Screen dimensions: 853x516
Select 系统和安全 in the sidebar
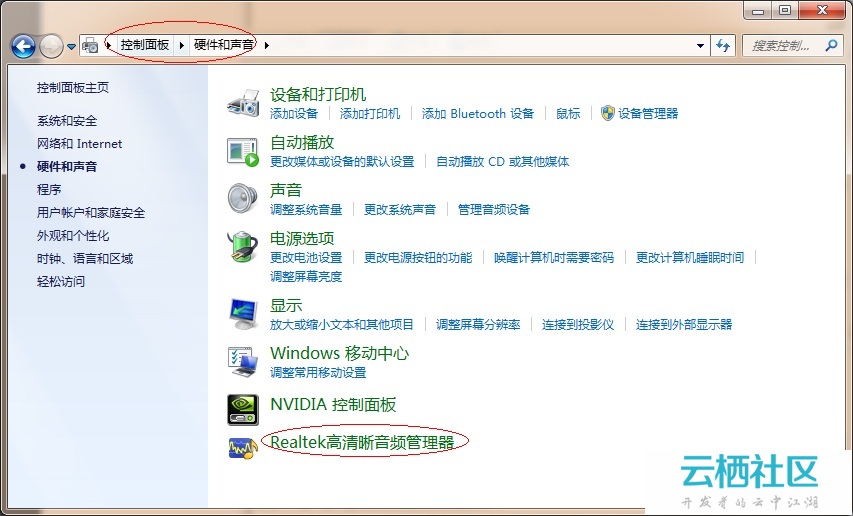tap(67, 121)
